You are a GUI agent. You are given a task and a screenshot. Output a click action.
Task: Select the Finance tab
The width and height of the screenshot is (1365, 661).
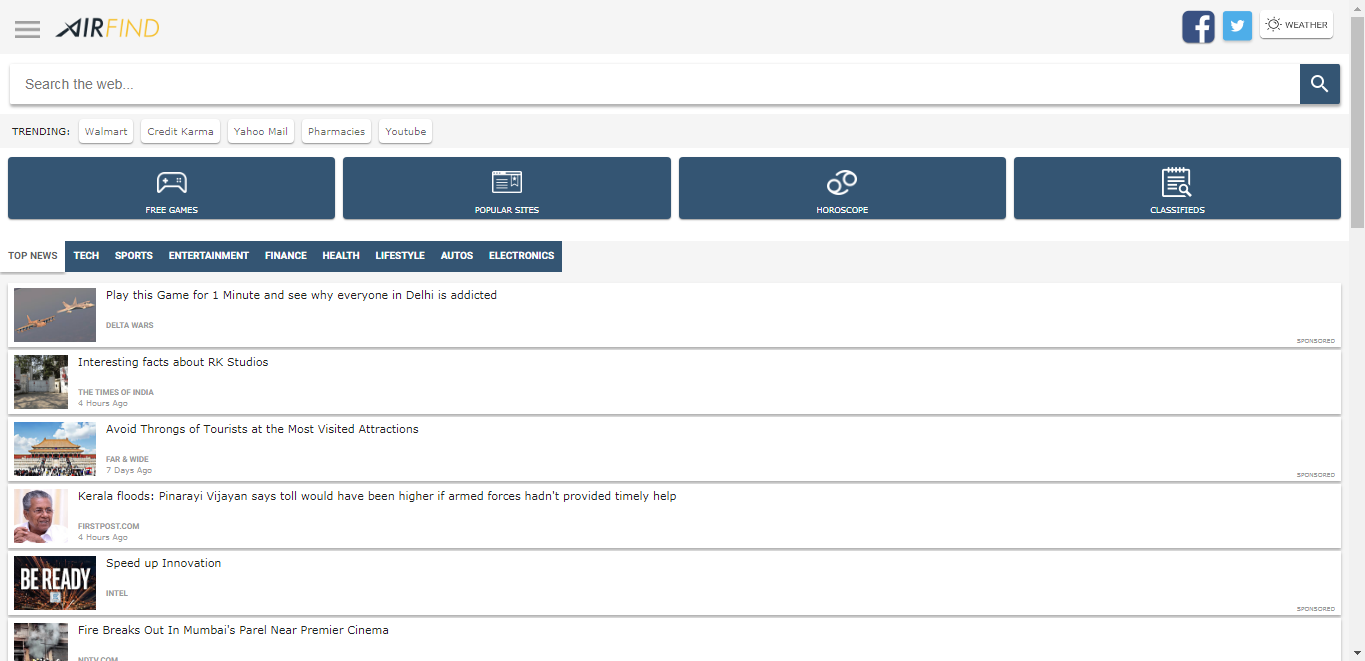click(x=285, y=256)
